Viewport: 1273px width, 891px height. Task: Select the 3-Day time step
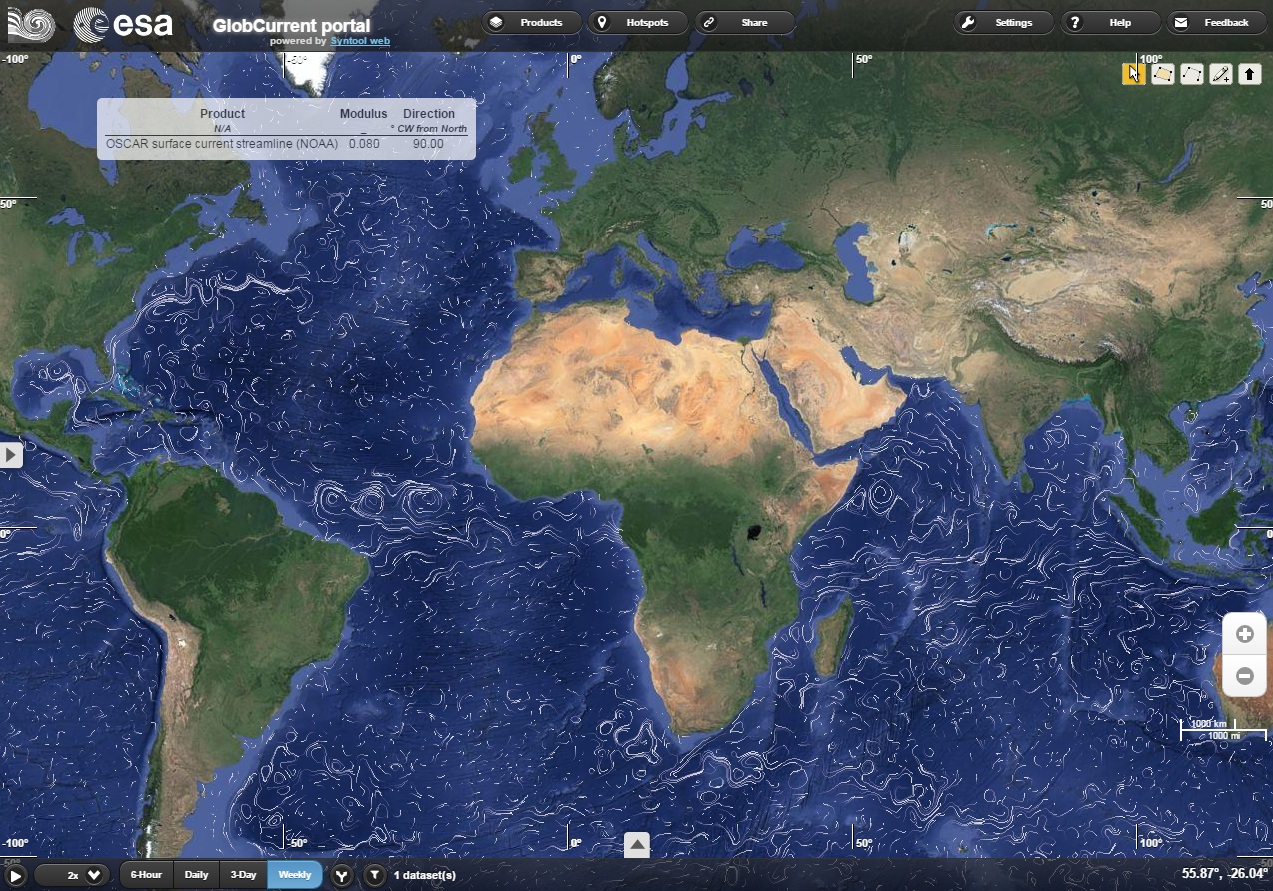243,875
